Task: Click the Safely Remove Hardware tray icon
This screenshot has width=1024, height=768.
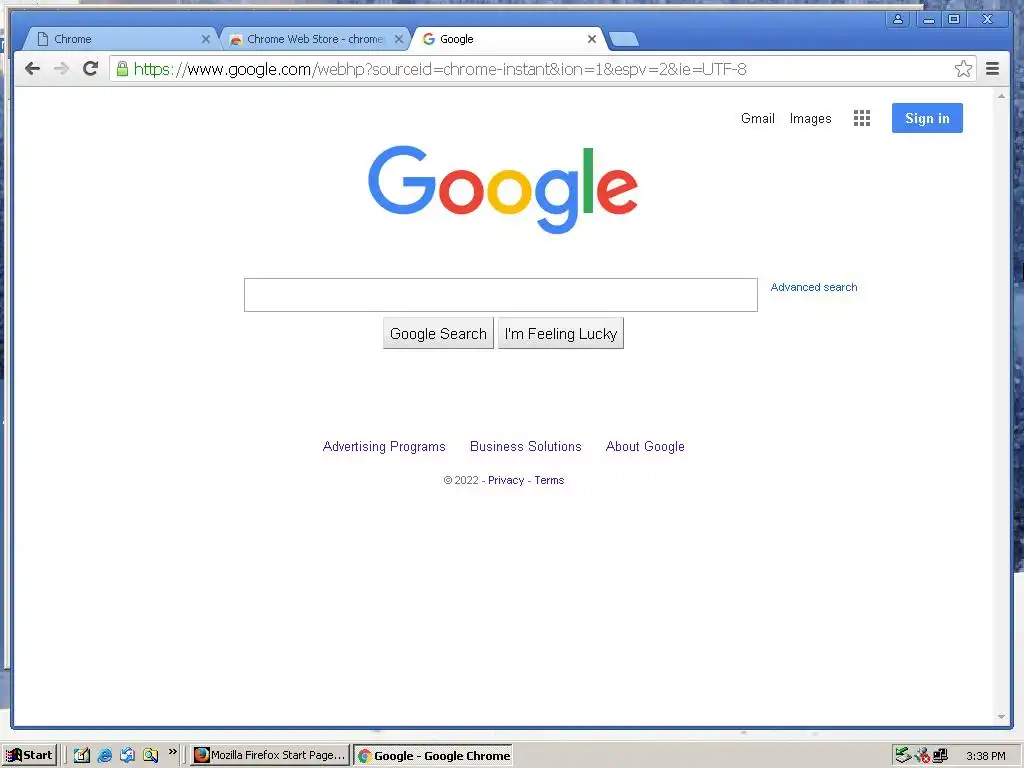Action: (903, 756)
